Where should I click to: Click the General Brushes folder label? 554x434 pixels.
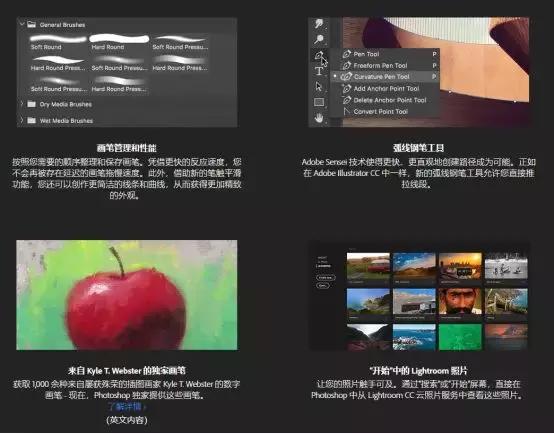tap(62, 25)
